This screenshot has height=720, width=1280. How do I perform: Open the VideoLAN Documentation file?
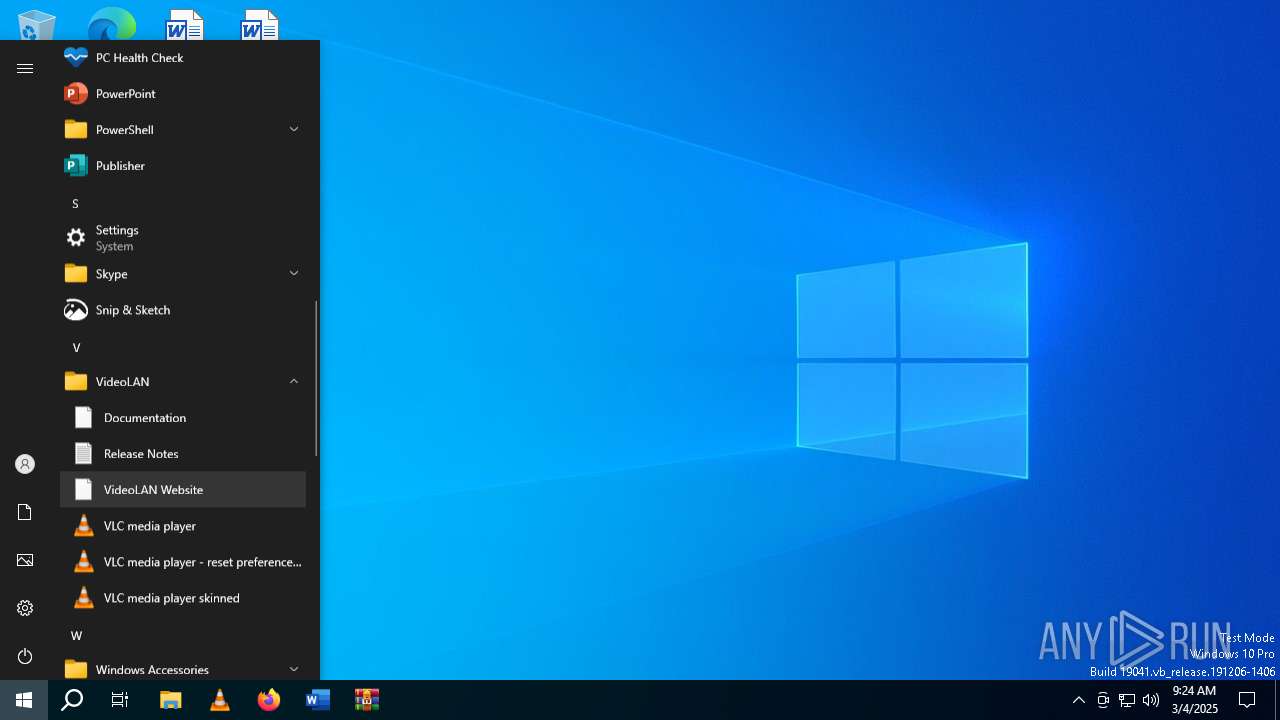[183, 418]
